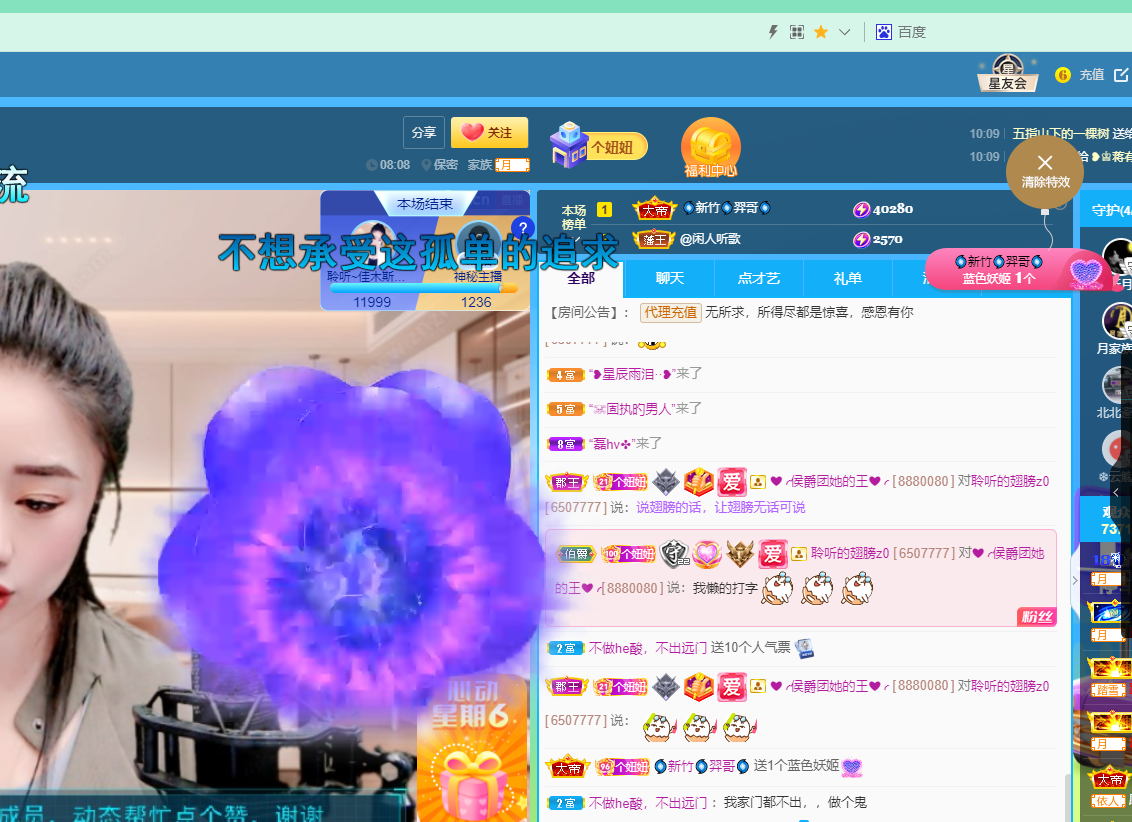Click the 粉丝 tag on highlighted message

click(1037, 616)
